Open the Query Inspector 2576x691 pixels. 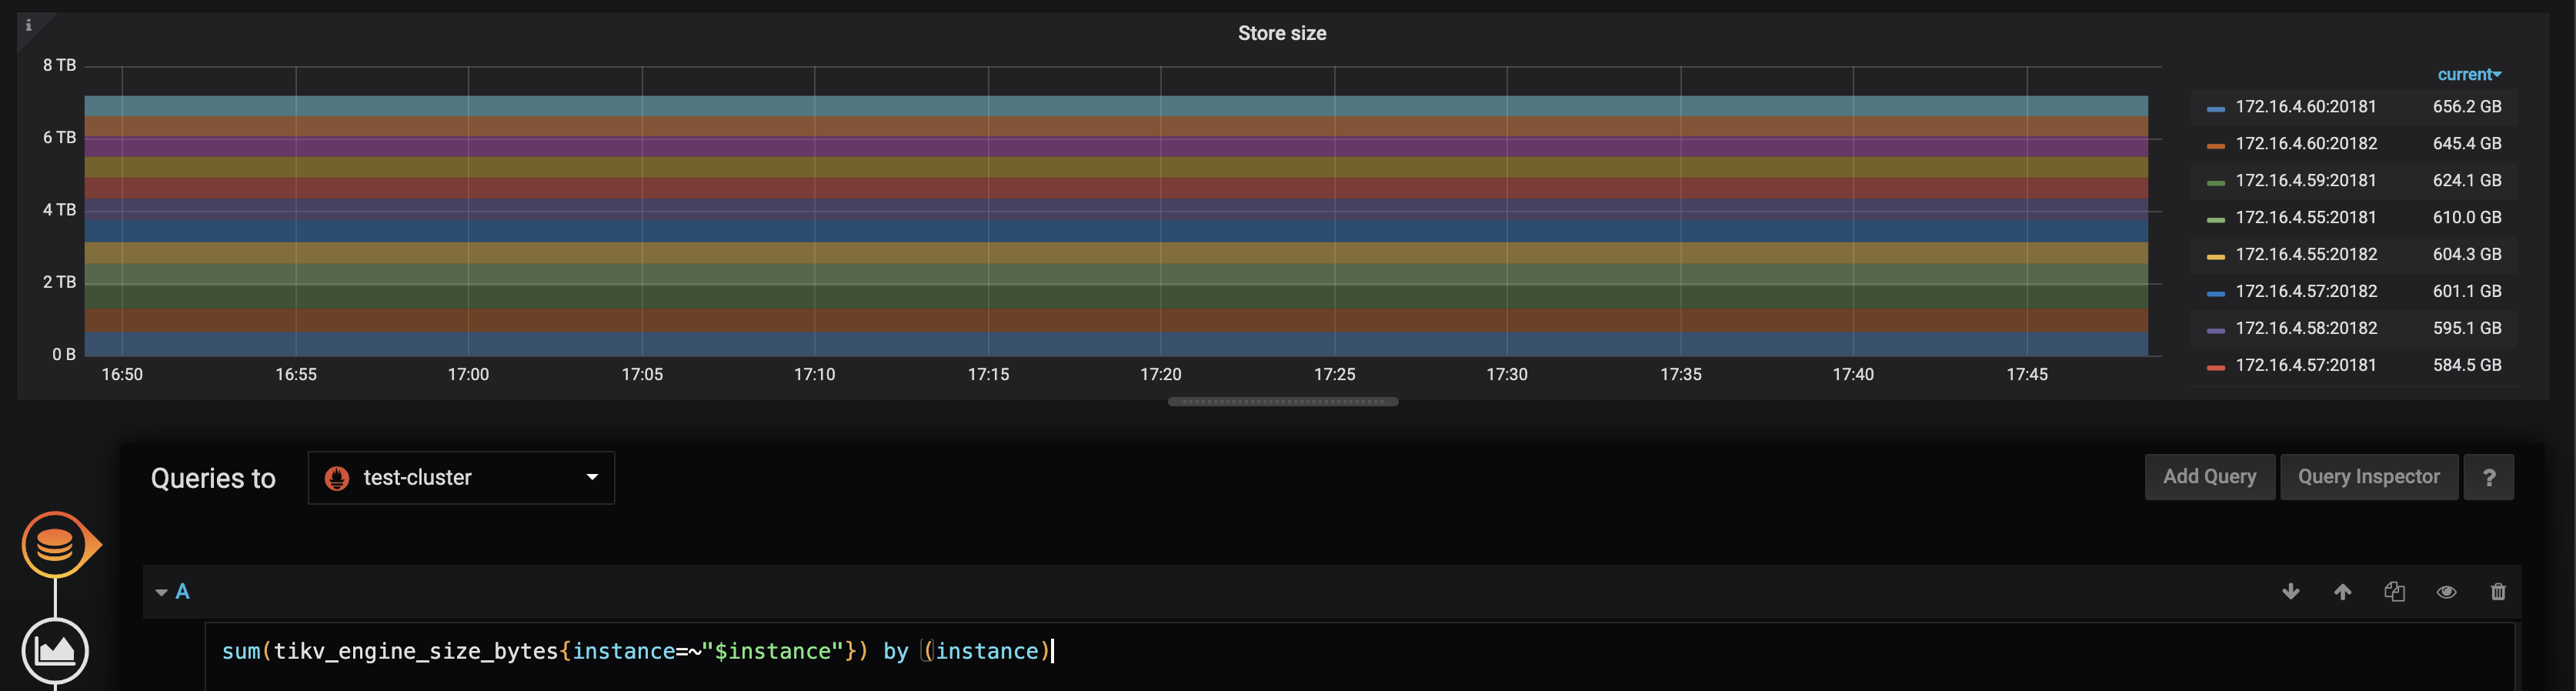coord(2368,477)
